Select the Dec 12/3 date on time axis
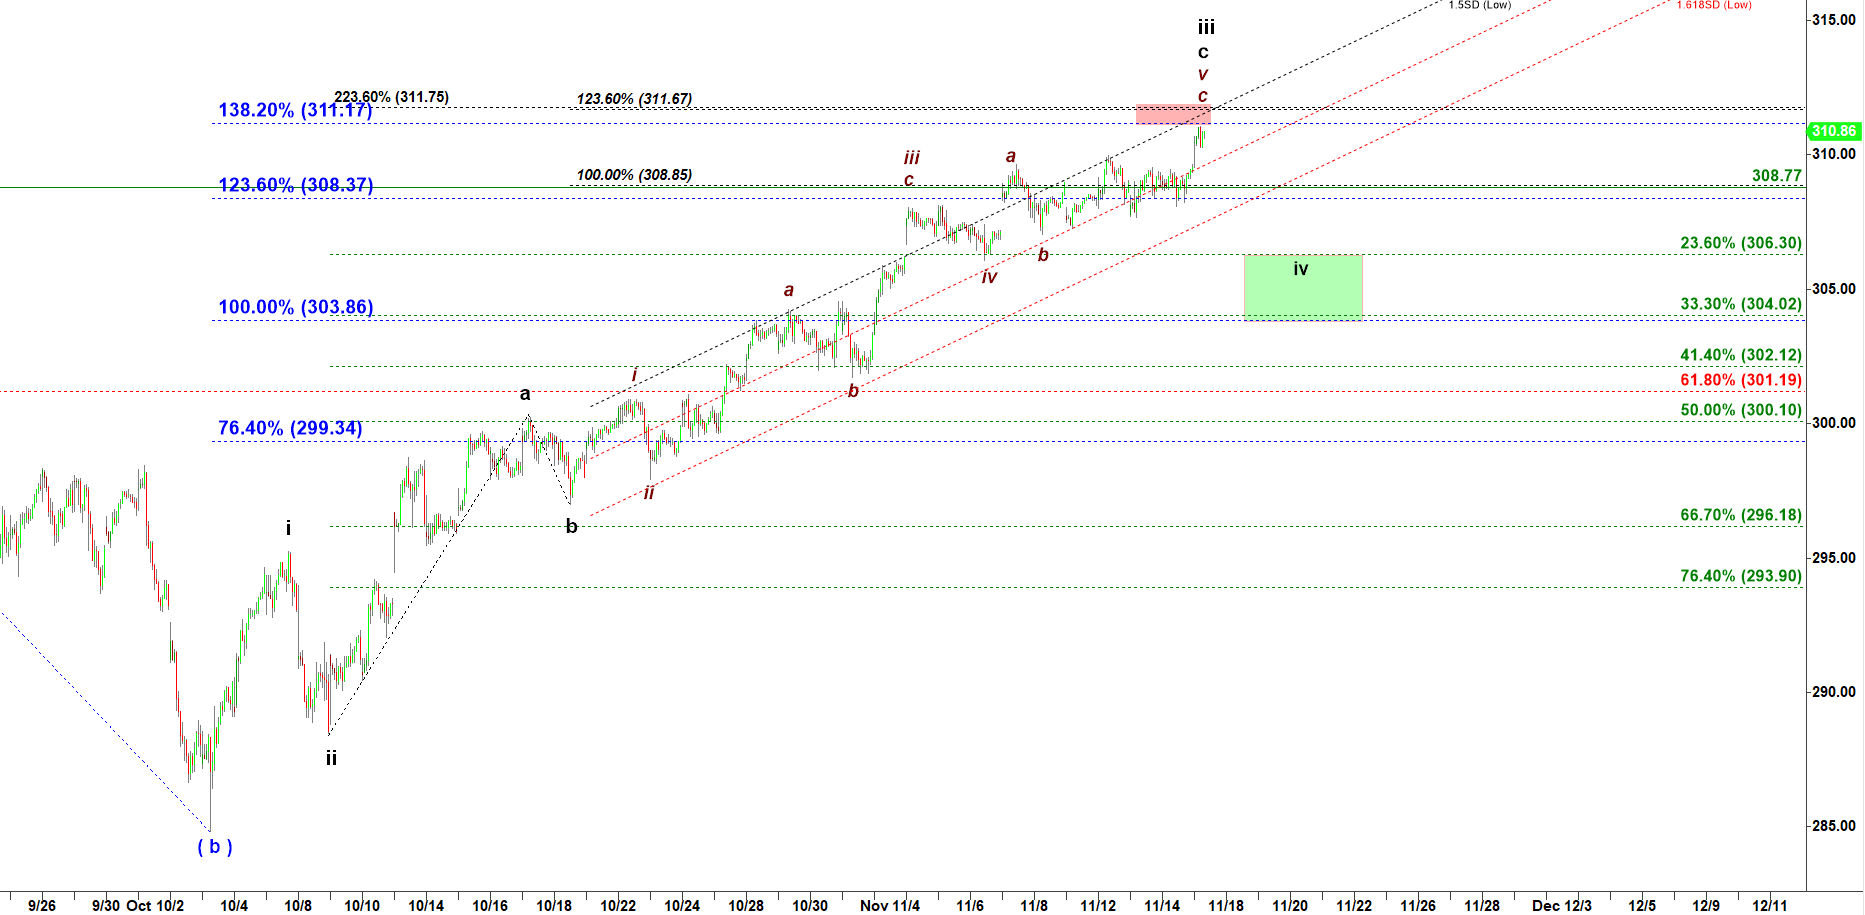 1561,905
